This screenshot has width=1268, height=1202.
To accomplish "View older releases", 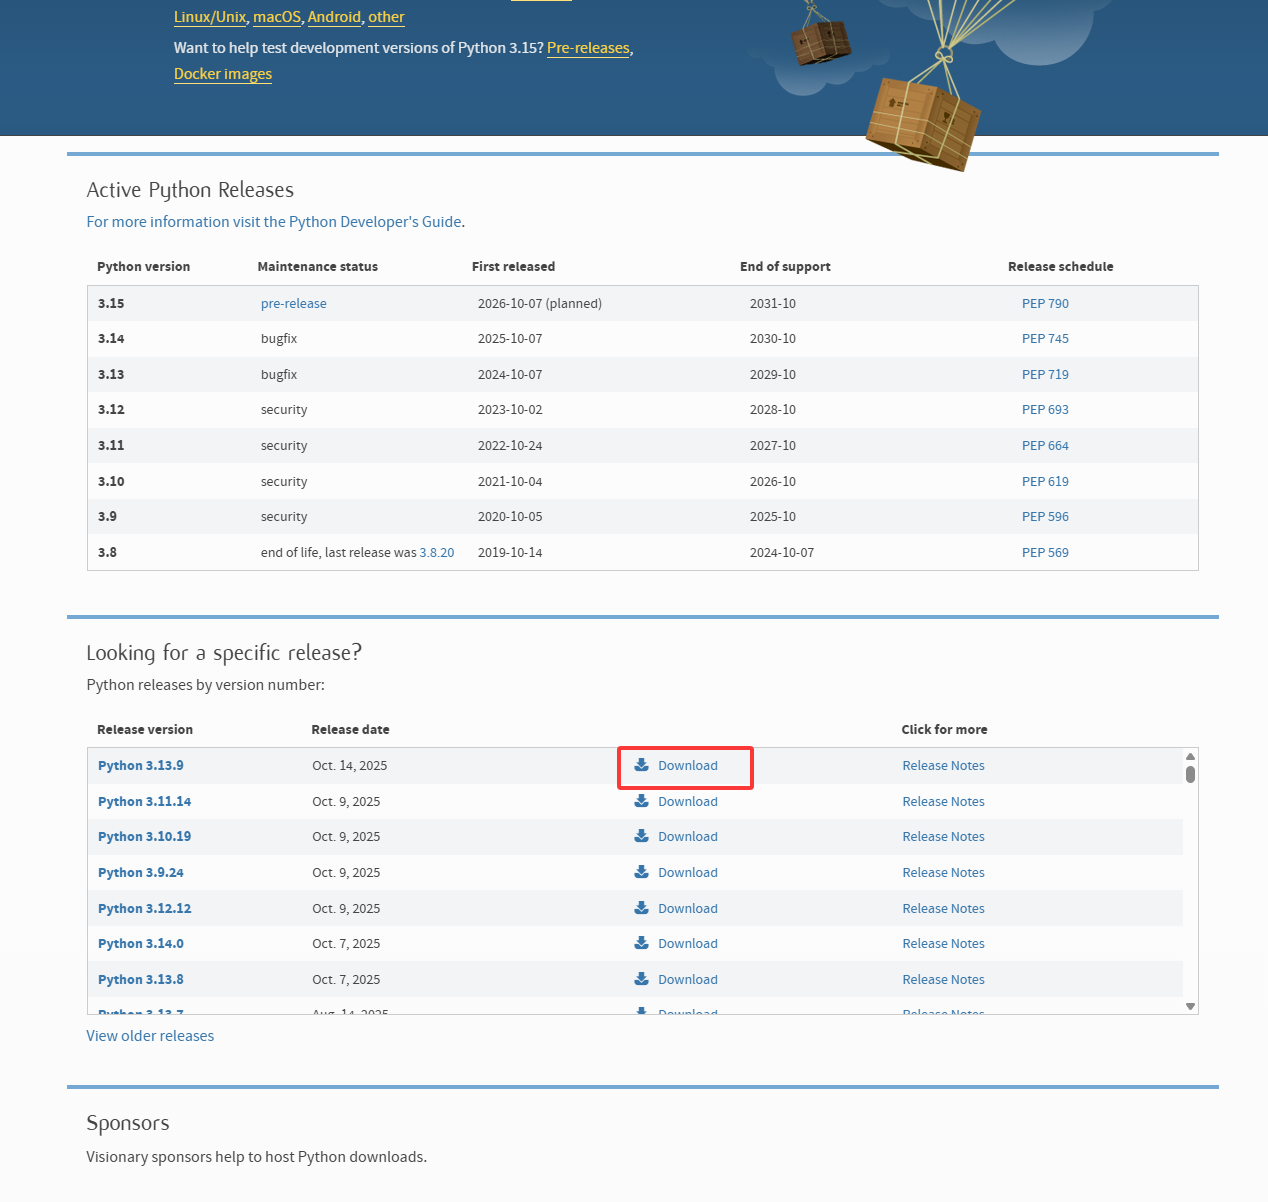I will (150, 1036).
